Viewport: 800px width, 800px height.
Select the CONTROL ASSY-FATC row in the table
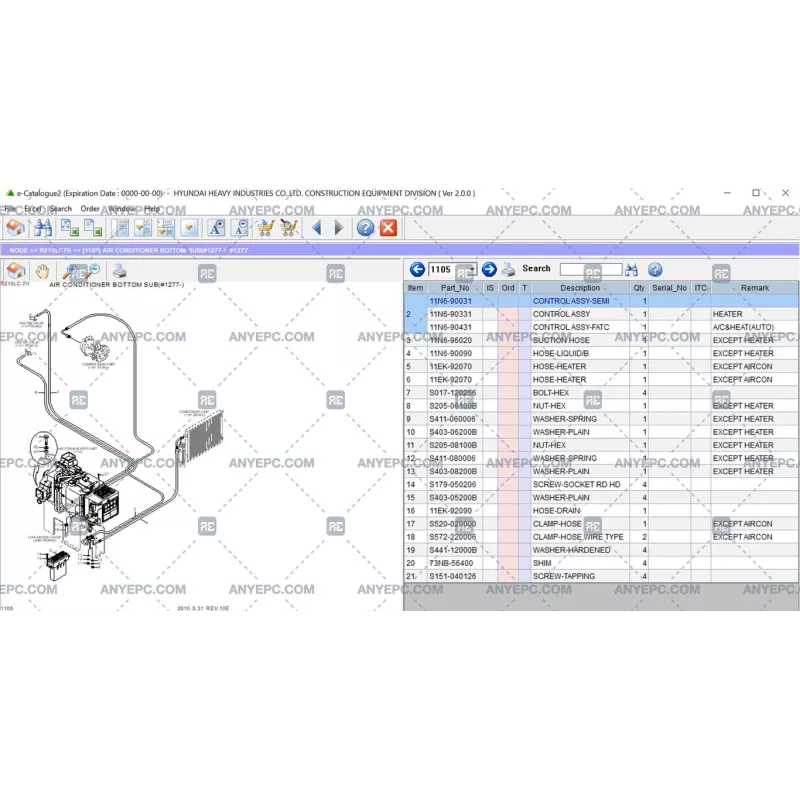pyautogui.click(x=570, y=327)
